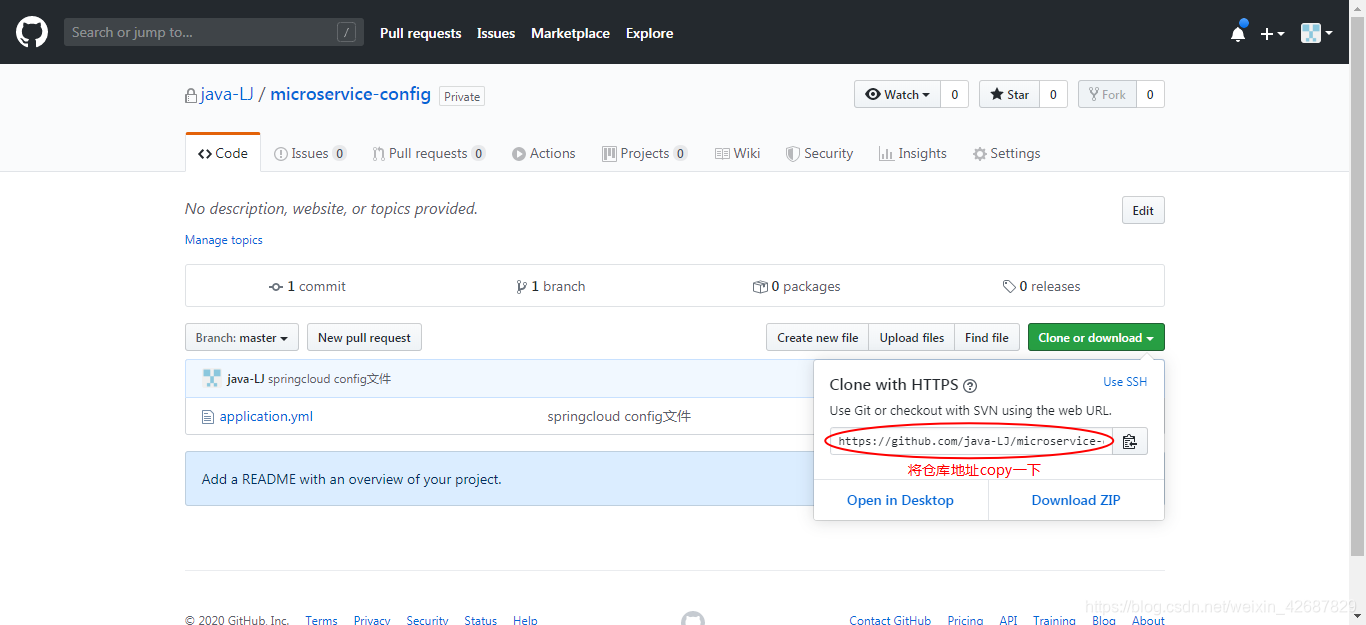The image size is (1366, 625).
Task: Click the Clone with HTTPS help icon
Action: point(970,386)
